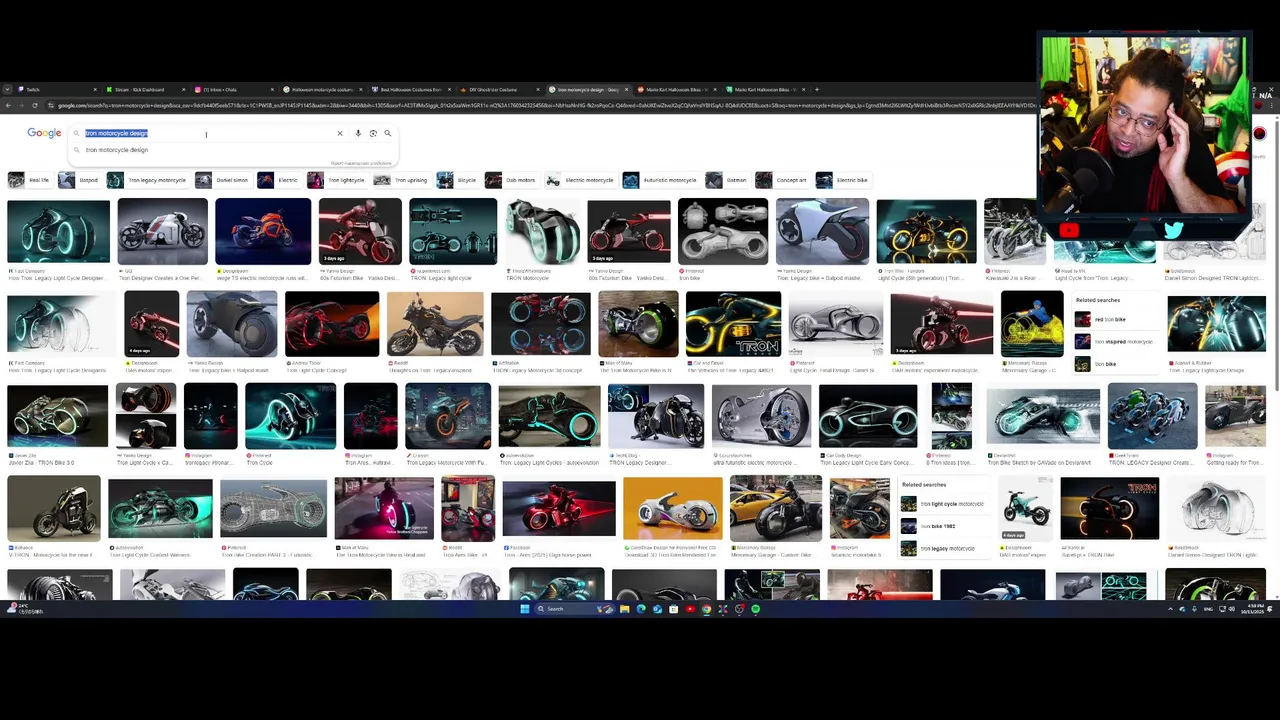Switch to the Best Halloween Costumes tab
Viewport: 1280px width, 720px height.
tap(412, 89)
